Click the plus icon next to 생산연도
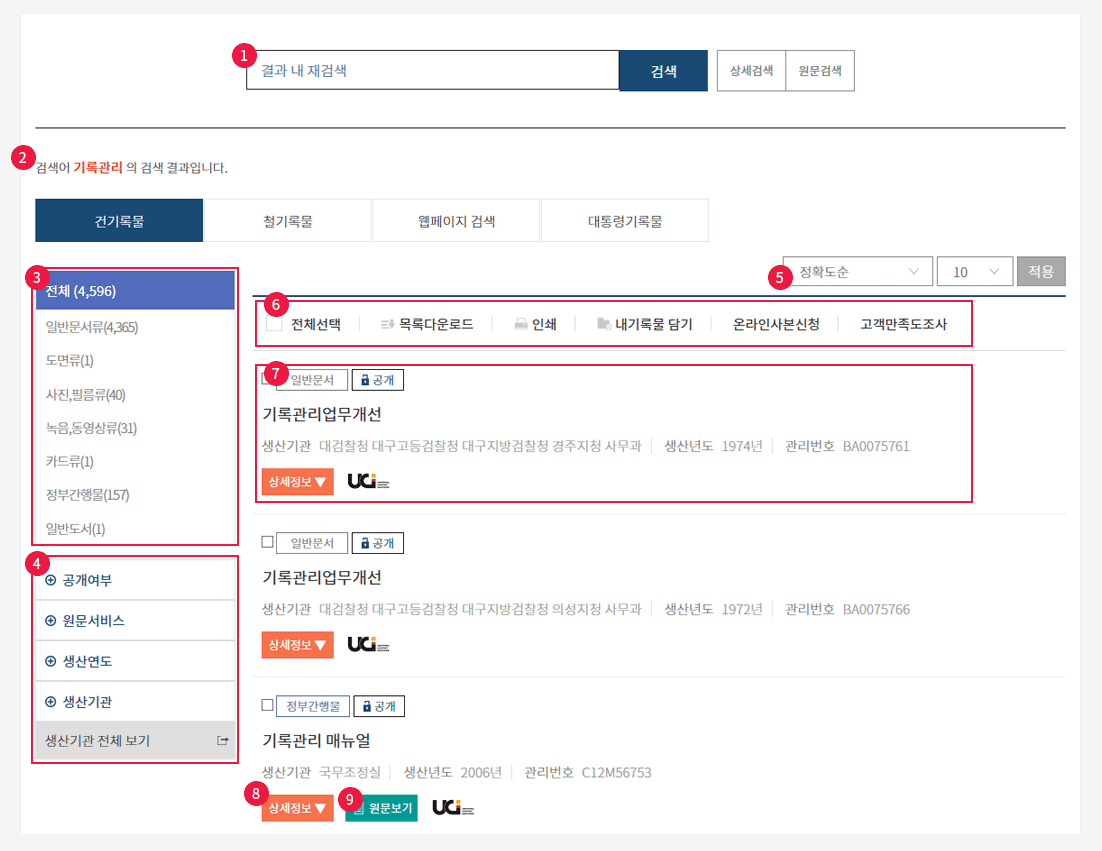The height and width of the screenshot is (851, 1102). point(51,661)
